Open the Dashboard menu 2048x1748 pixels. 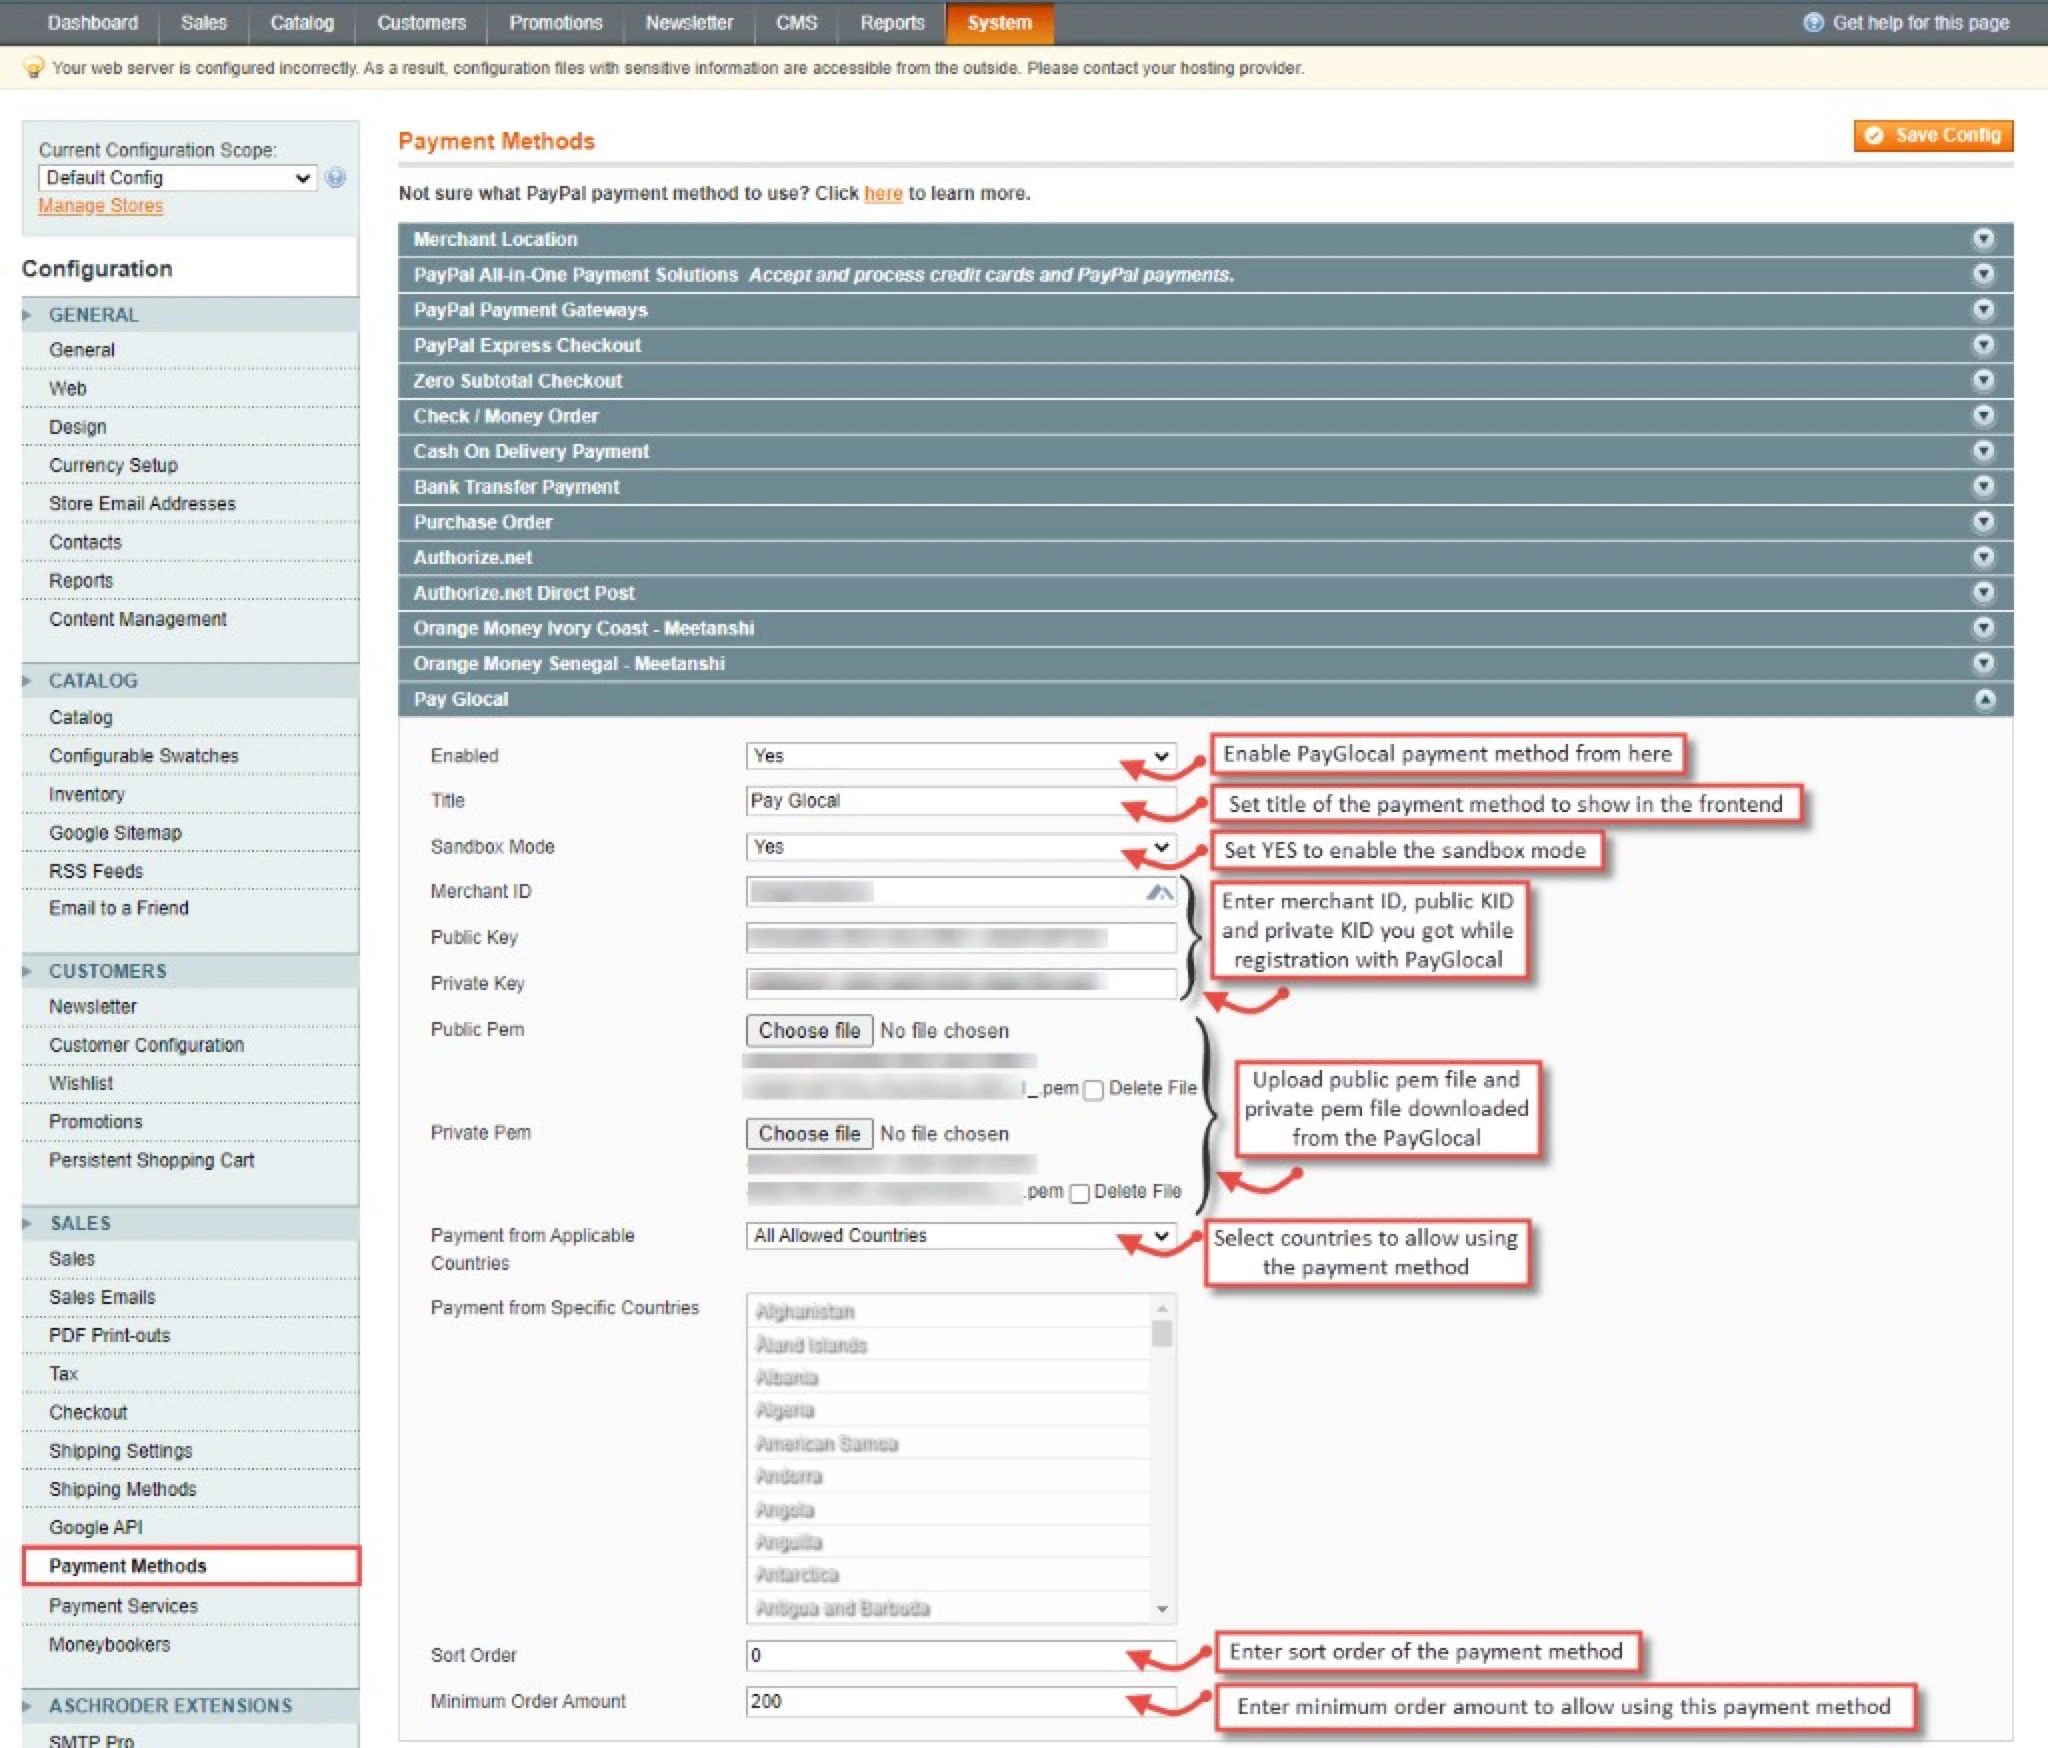point(93,22)
